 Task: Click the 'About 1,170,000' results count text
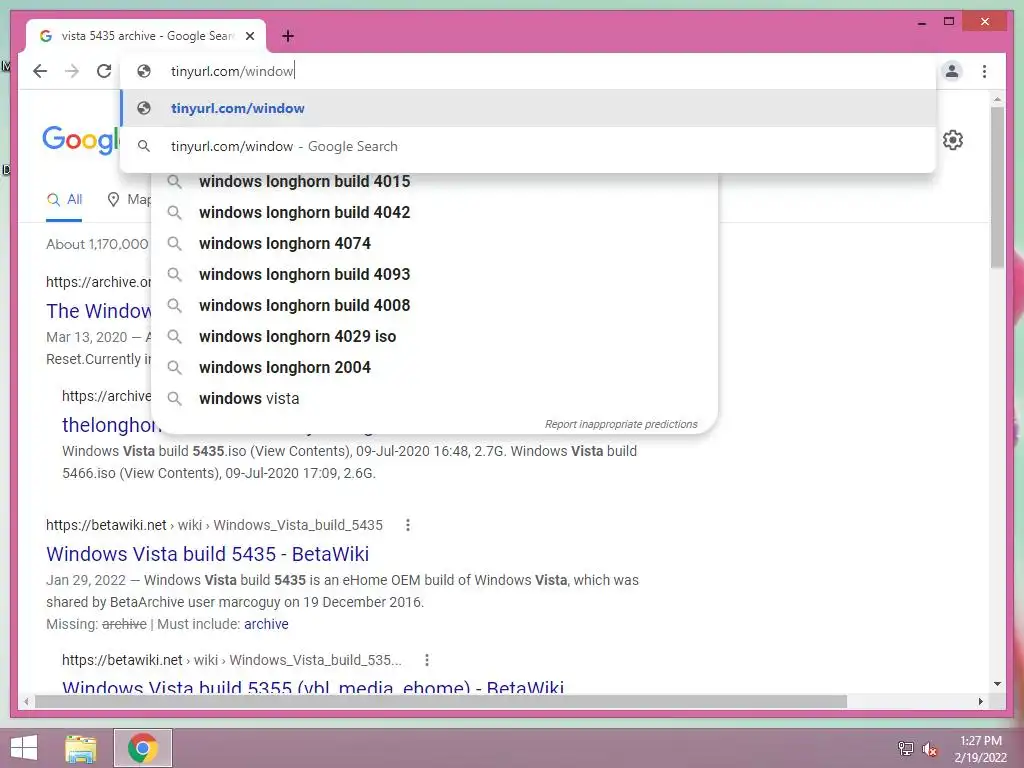[97, 244]
